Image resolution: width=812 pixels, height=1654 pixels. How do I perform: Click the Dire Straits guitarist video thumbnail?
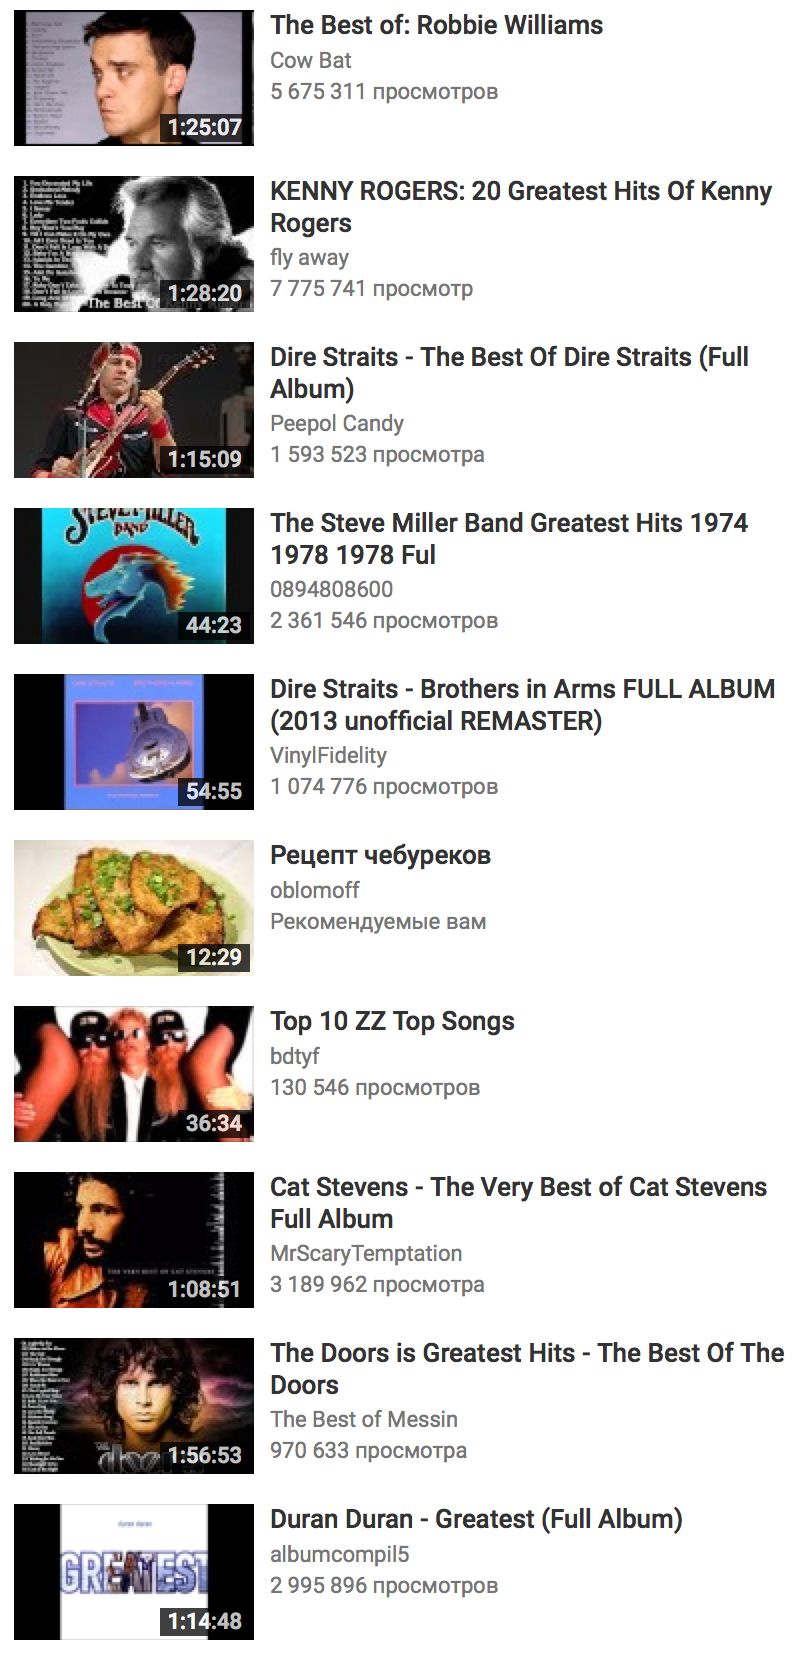click(133, 410)
